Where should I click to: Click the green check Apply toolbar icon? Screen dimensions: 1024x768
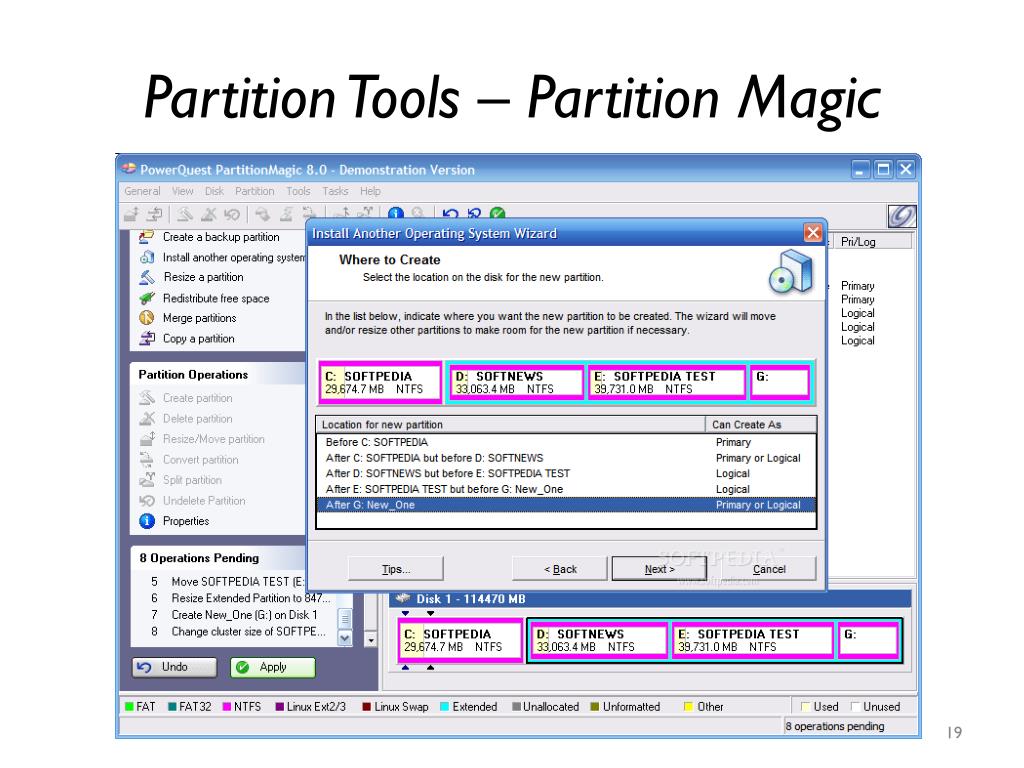click(x=498, y=214)
